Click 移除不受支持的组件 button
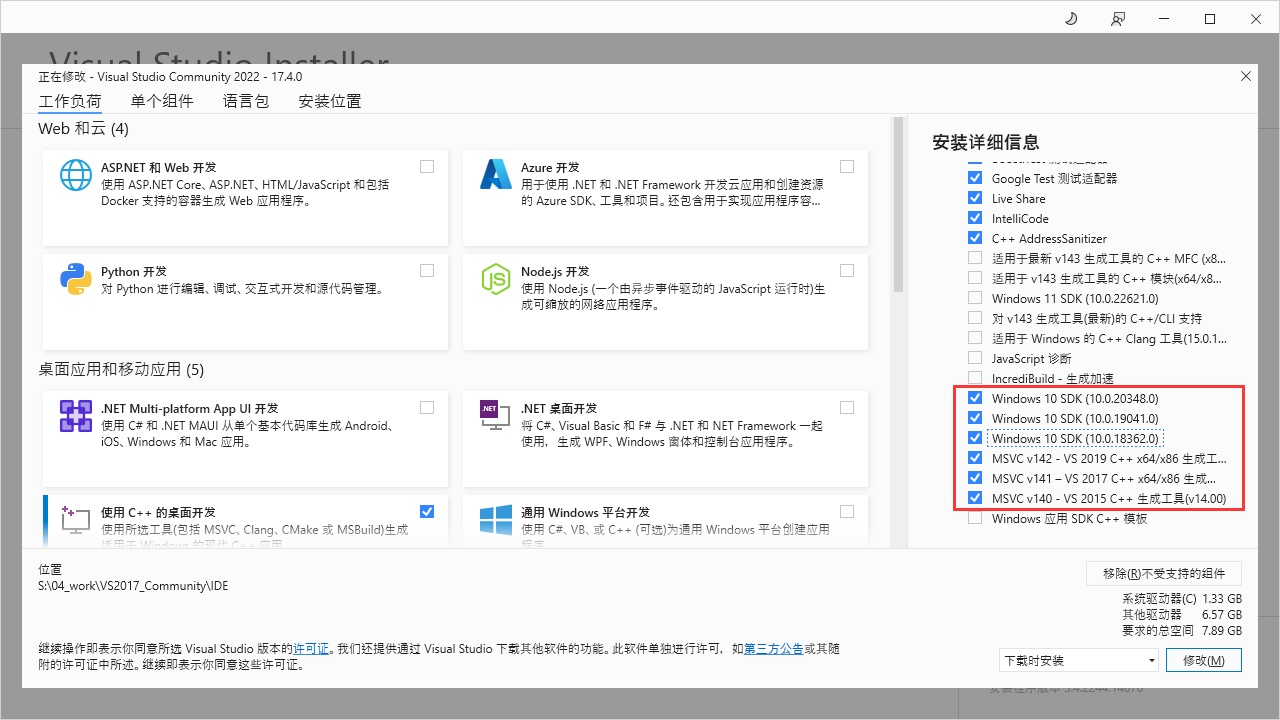Viewport: 1280px width, 720px height. (1164, 573)
